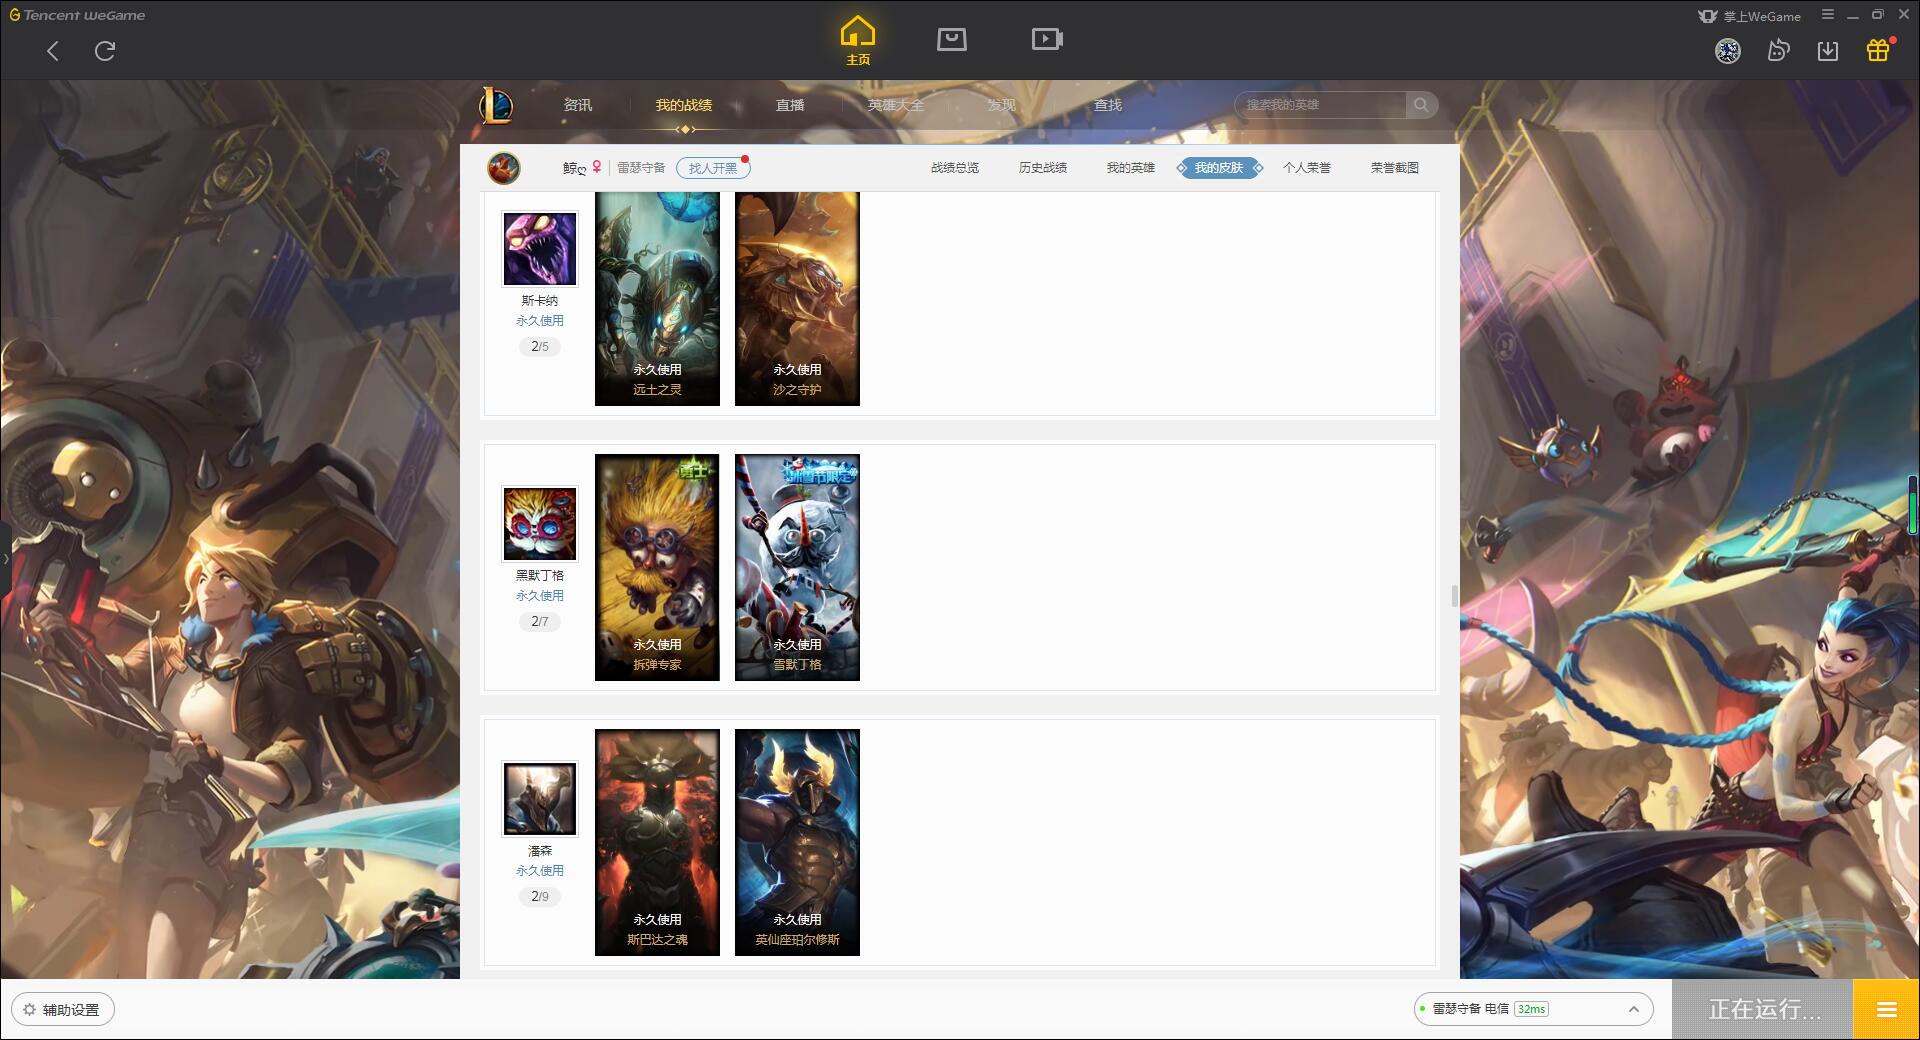Click the 潘森 champion portrait
Screen dimensions: 1920x1040
[540, 799]
